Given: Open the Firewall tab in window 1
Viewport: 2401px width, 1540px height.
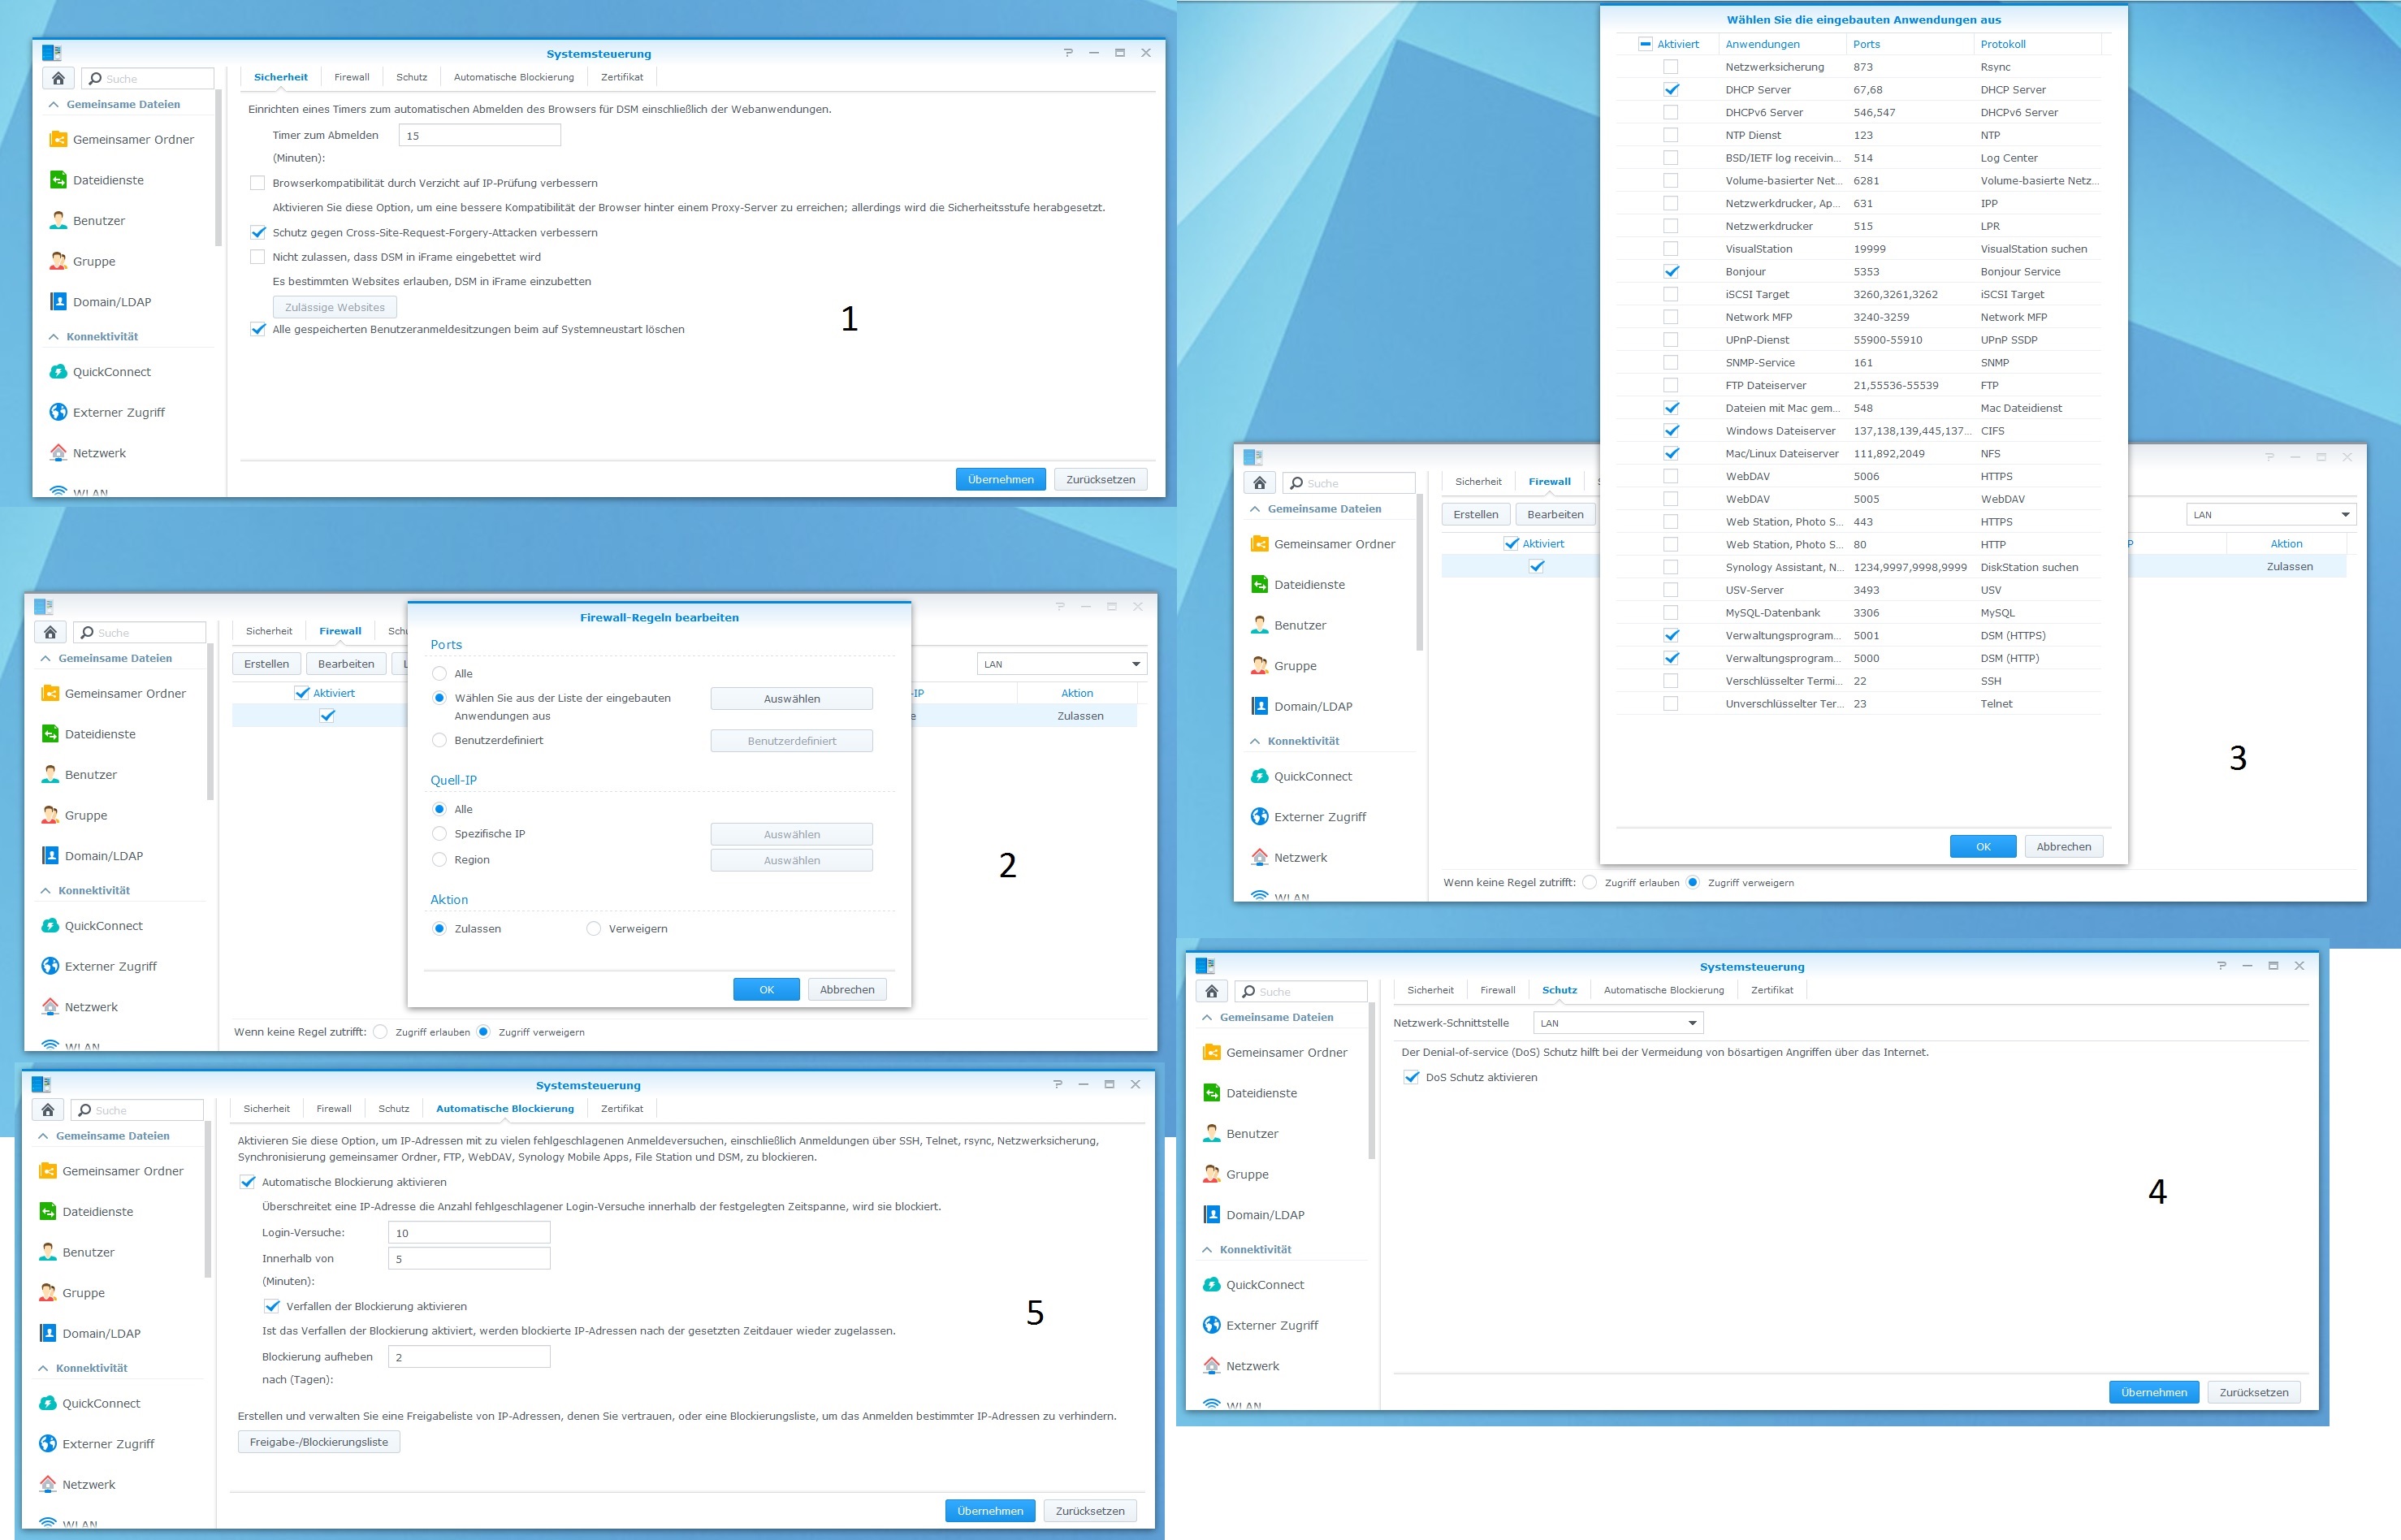Looking at the screenshot, I should coord(351,77).
